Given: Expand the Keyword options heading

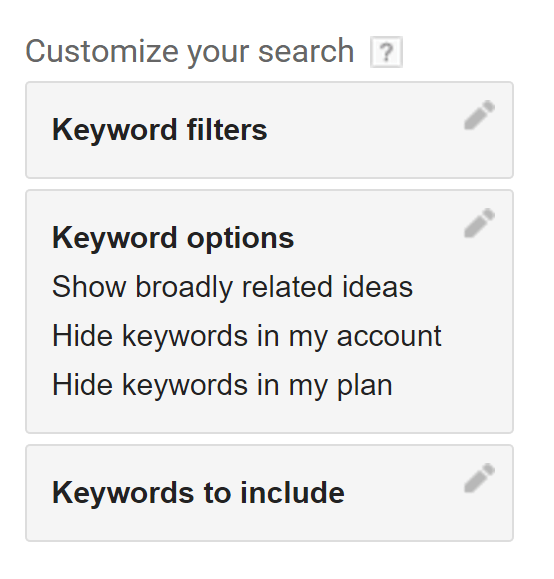Looking at the screenshot, I should [173, 238].
